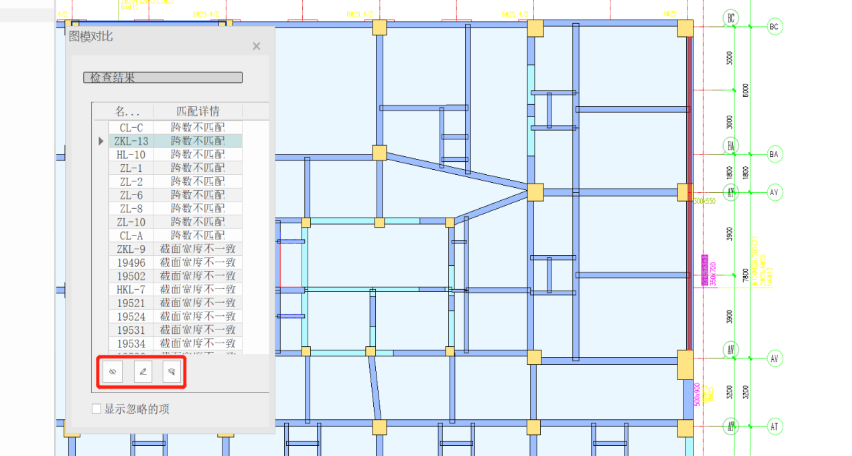Select the ZL-6 row
This screenshot has width=852, height=456.
pyautogui.click(x=175, y=195)
